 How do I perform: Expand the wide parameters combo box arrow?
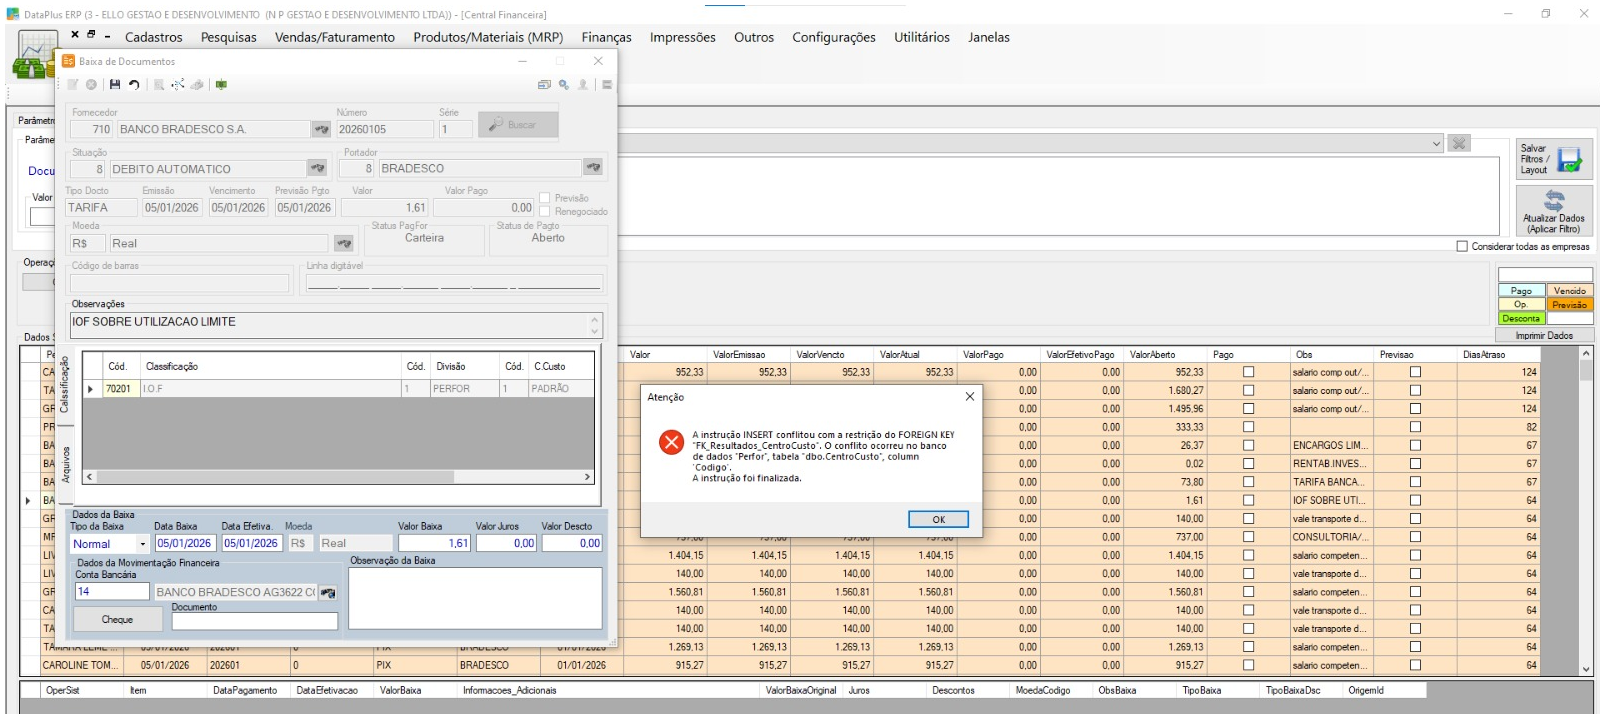click(x=1436, y=143)
